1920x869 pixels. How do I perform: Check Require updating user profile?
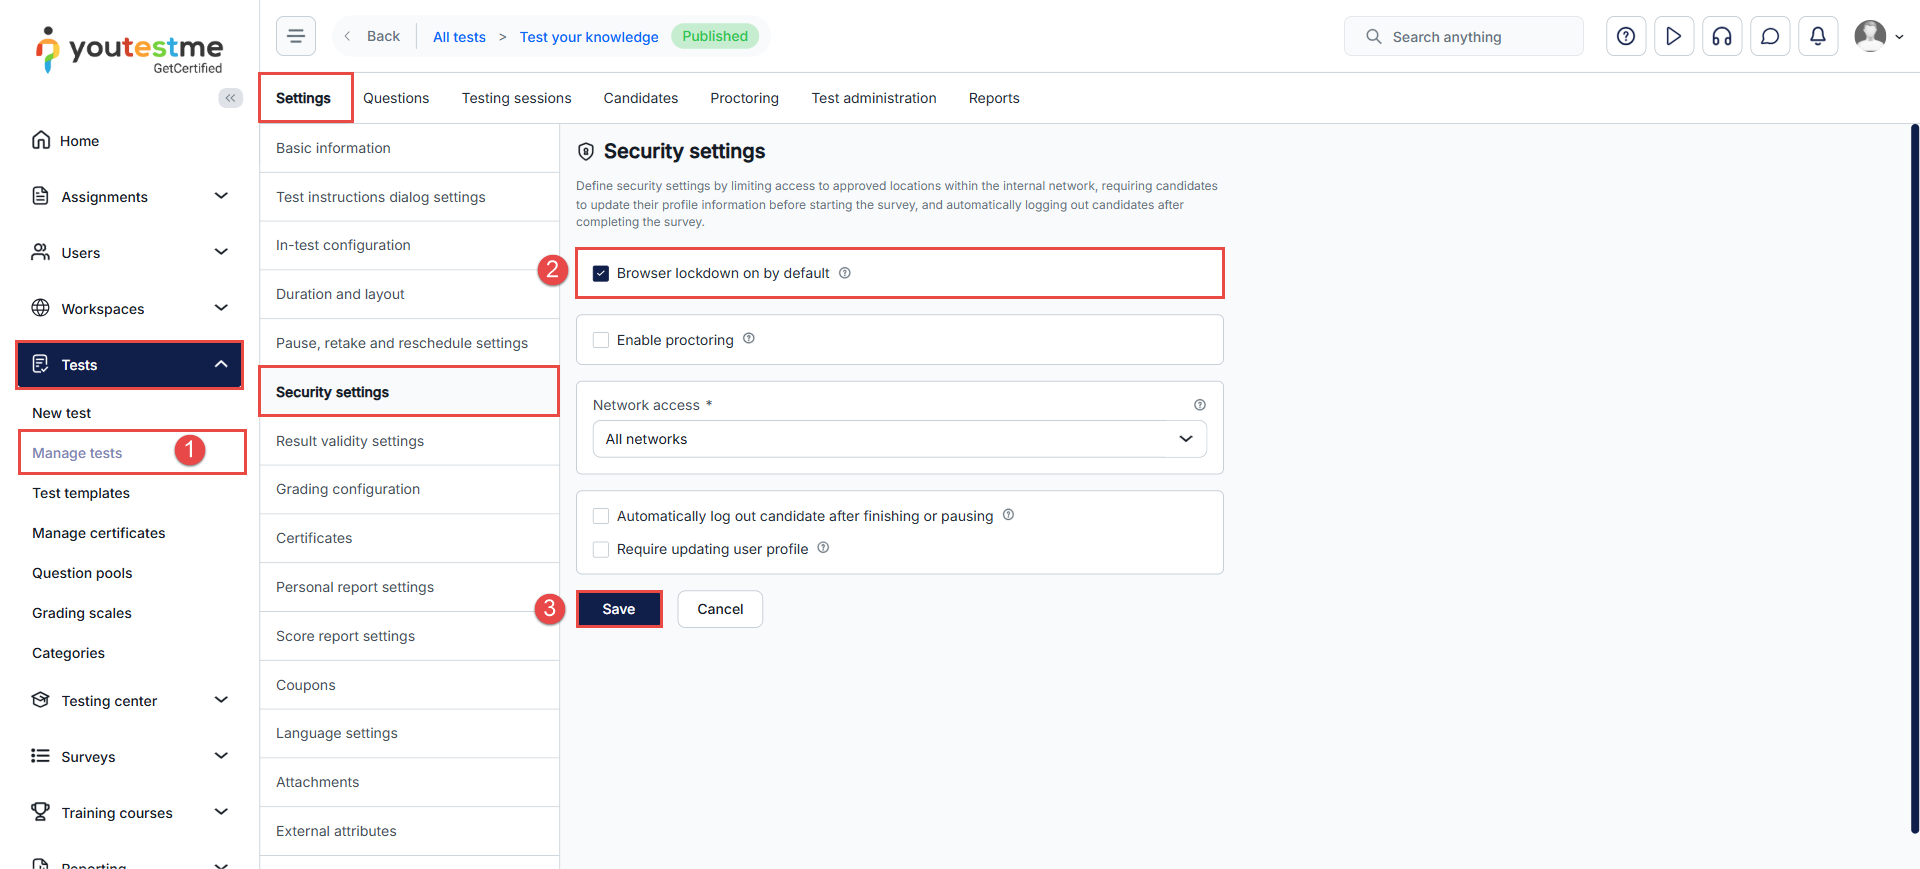[601, 549]
